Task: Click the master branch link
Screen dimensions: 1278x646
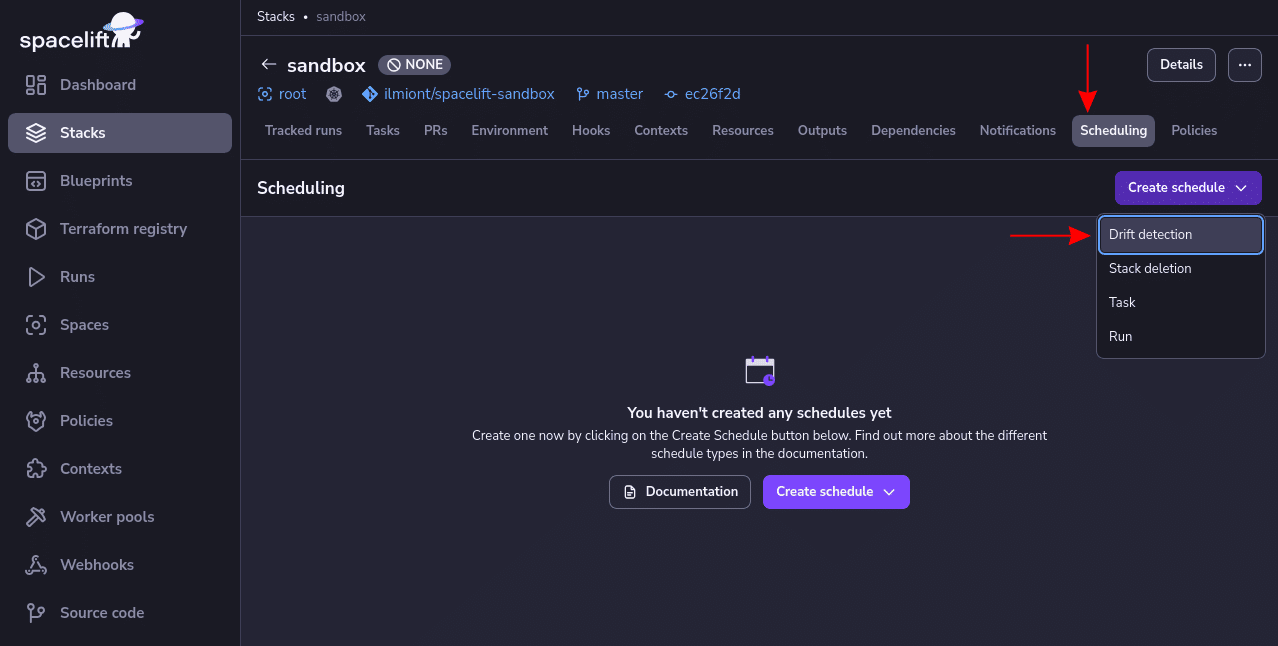Action: [620, 94]
